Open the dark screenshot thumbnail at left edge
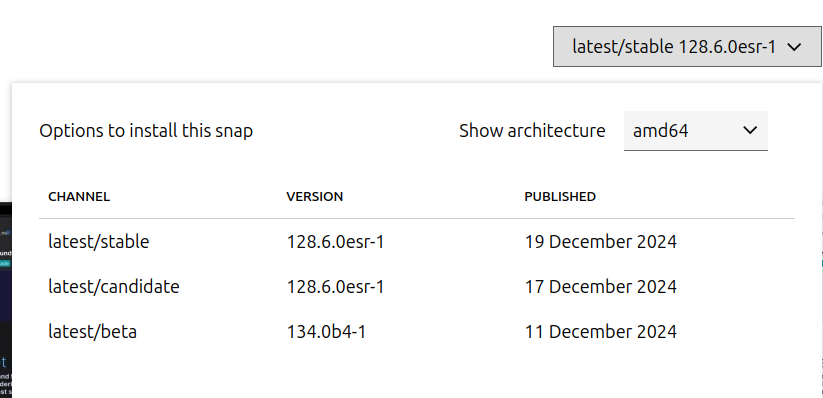This screenshot has width=823, height=398. pos(6,299)
